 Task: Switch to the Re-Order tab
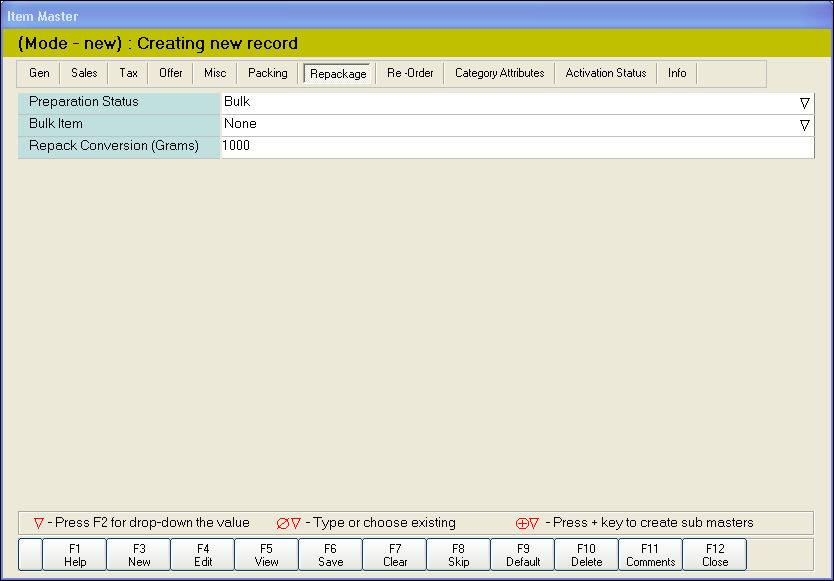410,73
